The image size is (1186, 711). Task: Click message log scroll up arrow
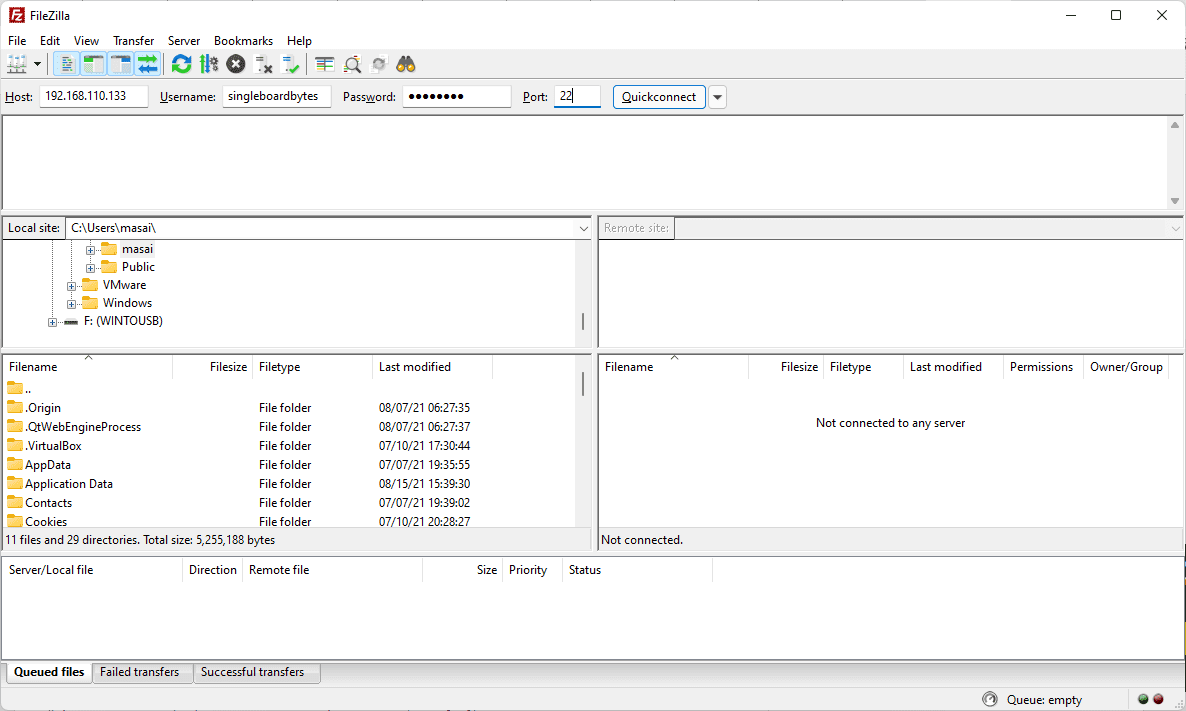[x=1175, y=125]
